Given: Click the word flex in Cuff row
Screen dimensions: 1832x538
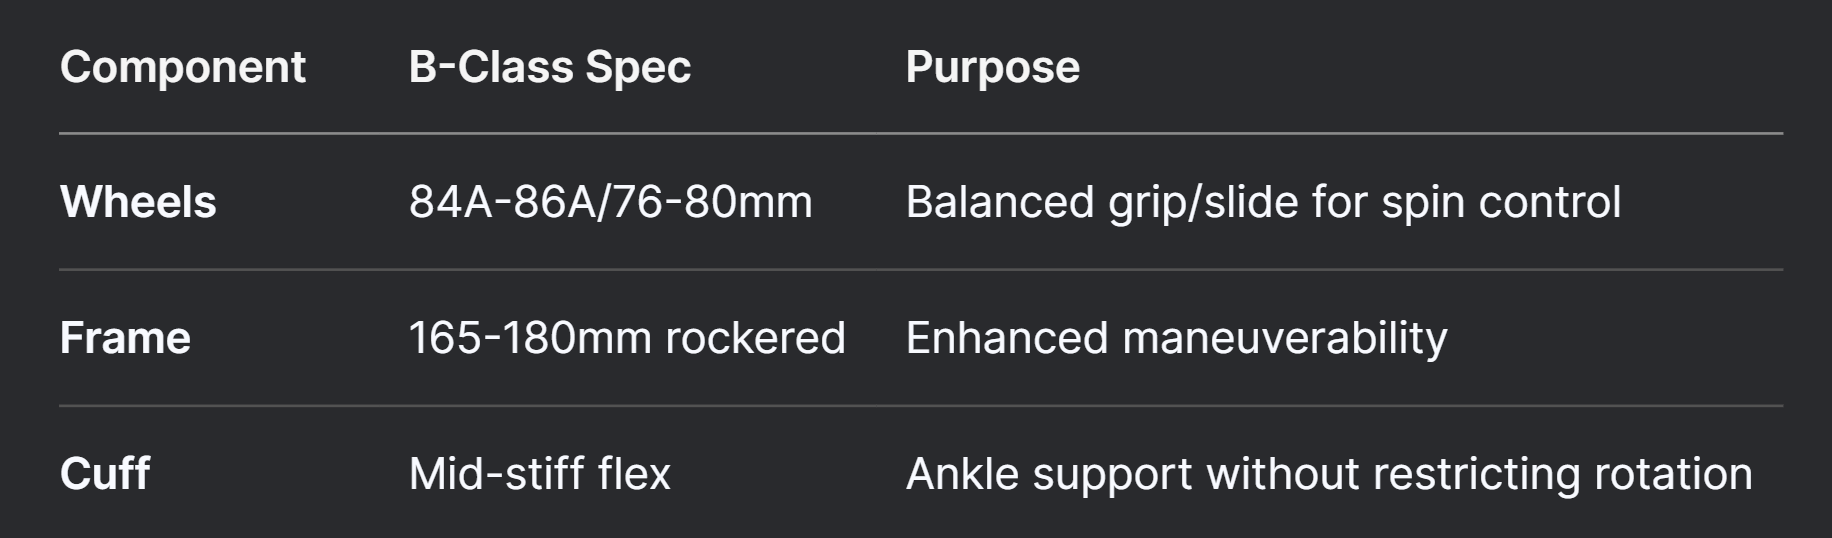Looking at the screenshot, I should point(634,473).
